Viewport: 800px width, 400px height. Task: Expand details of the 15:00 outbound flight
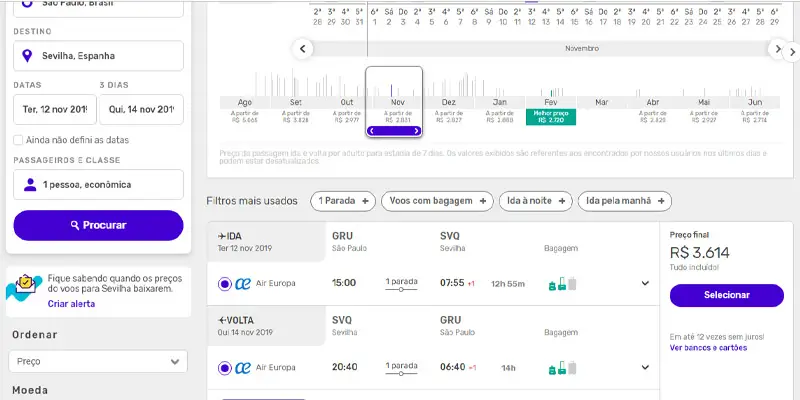(x=645, y=284)
